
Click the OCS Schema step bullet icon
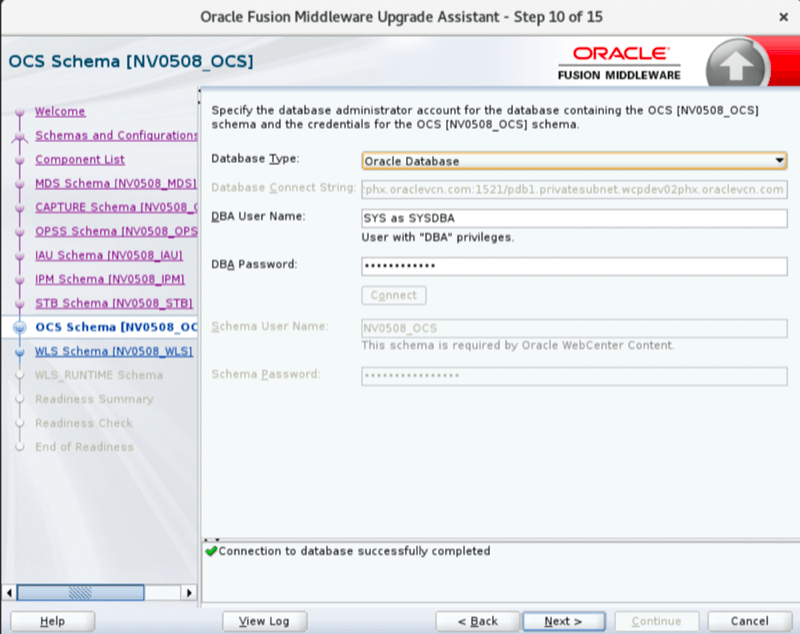(20, 328)
